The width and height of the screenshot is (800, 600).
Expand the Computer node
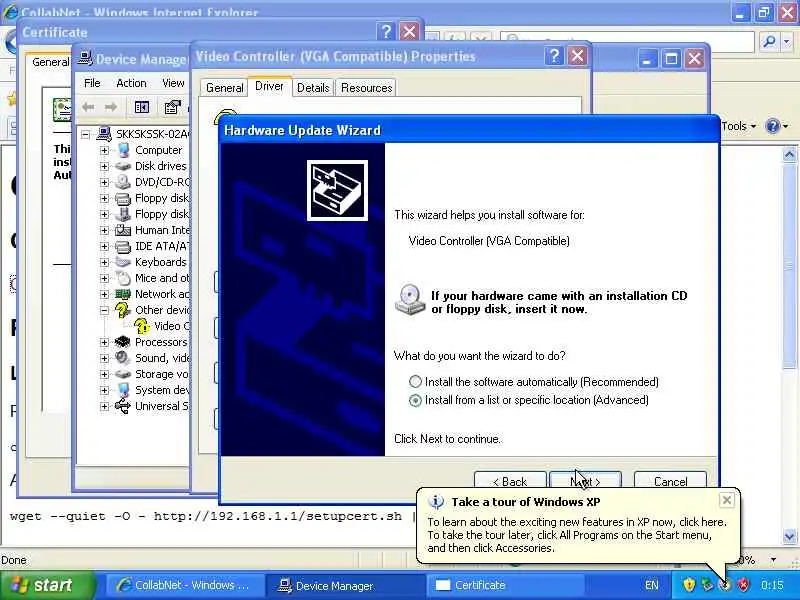(104, 151)
